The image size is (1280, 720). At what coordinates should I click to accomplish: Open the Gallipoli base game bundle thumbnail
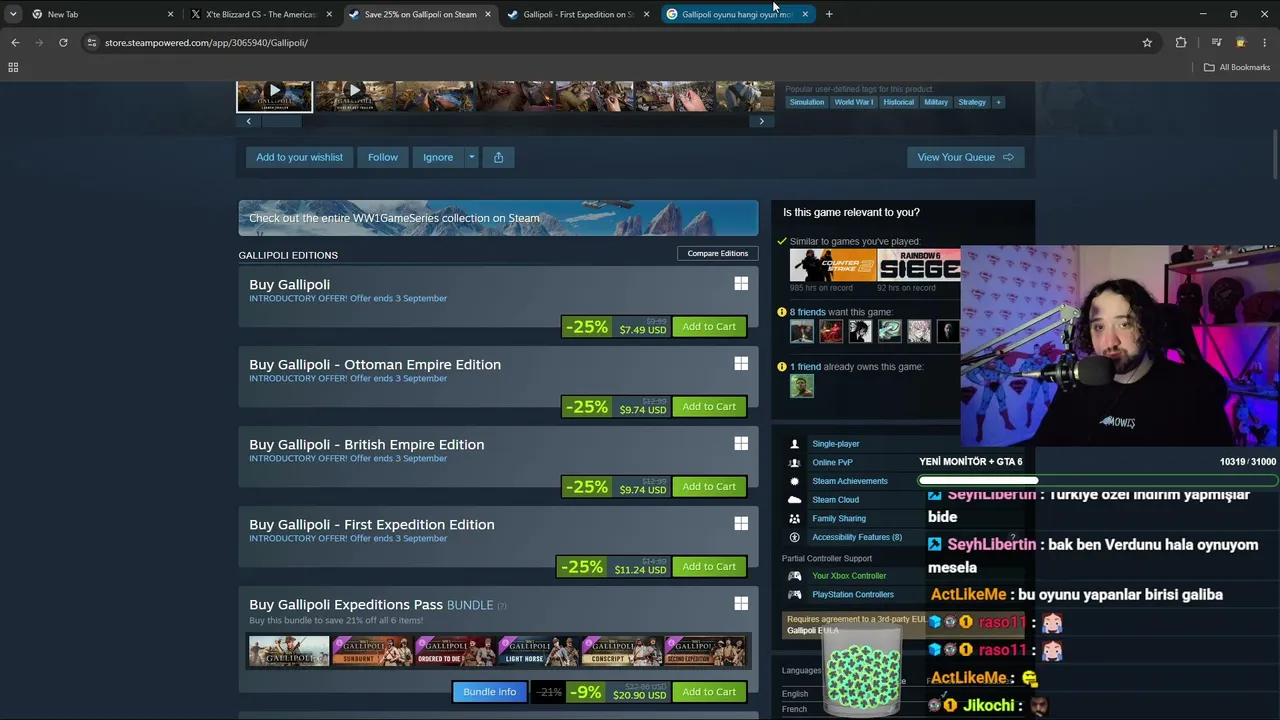(x=289, y=651)
